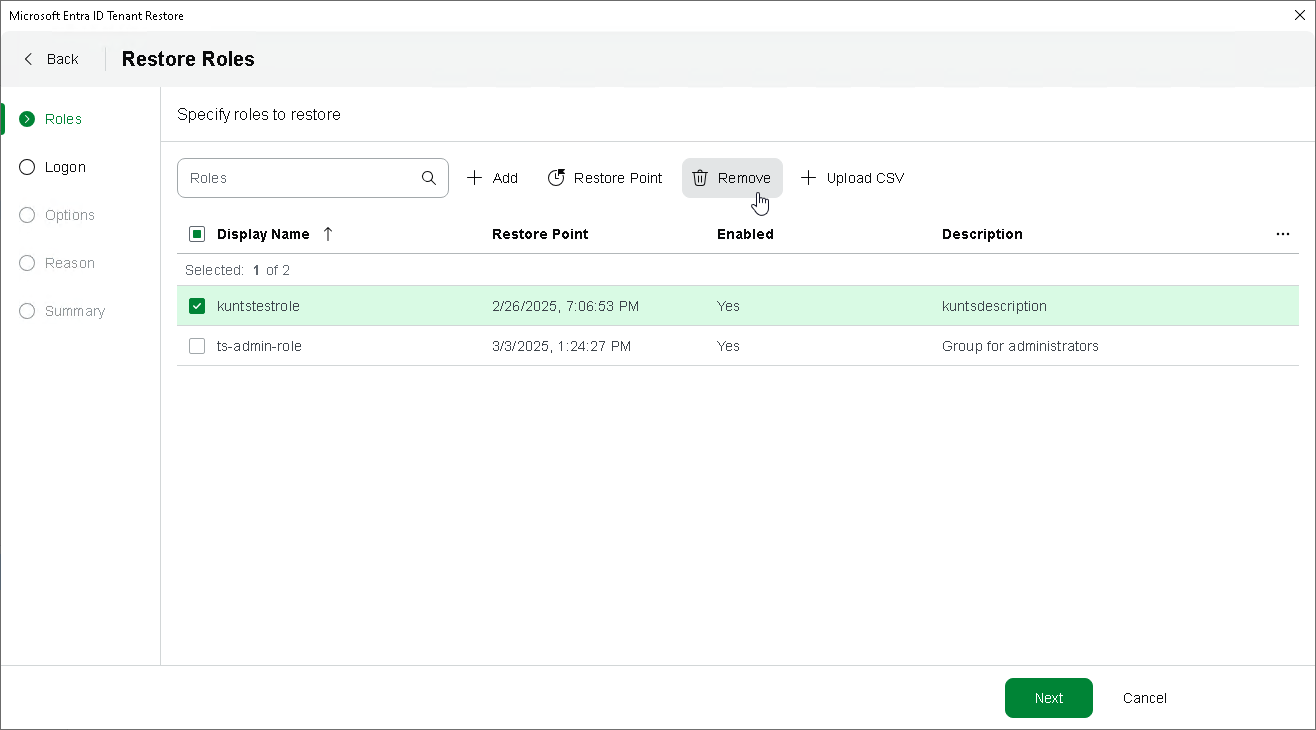Check the ts-admin-role checkbox
The image size is (1316, 730).
[x=197, y=346]
